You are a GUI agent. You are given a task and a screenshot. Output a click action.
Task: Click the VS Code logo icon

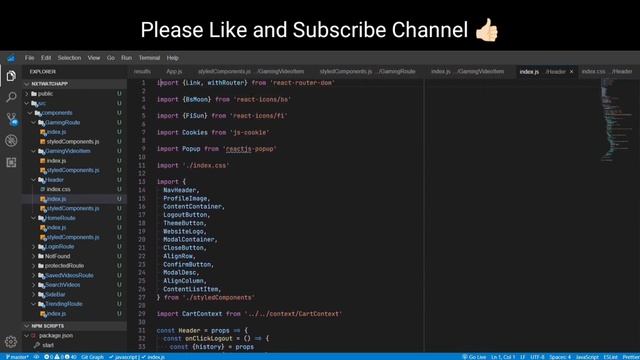coord(11,58)
